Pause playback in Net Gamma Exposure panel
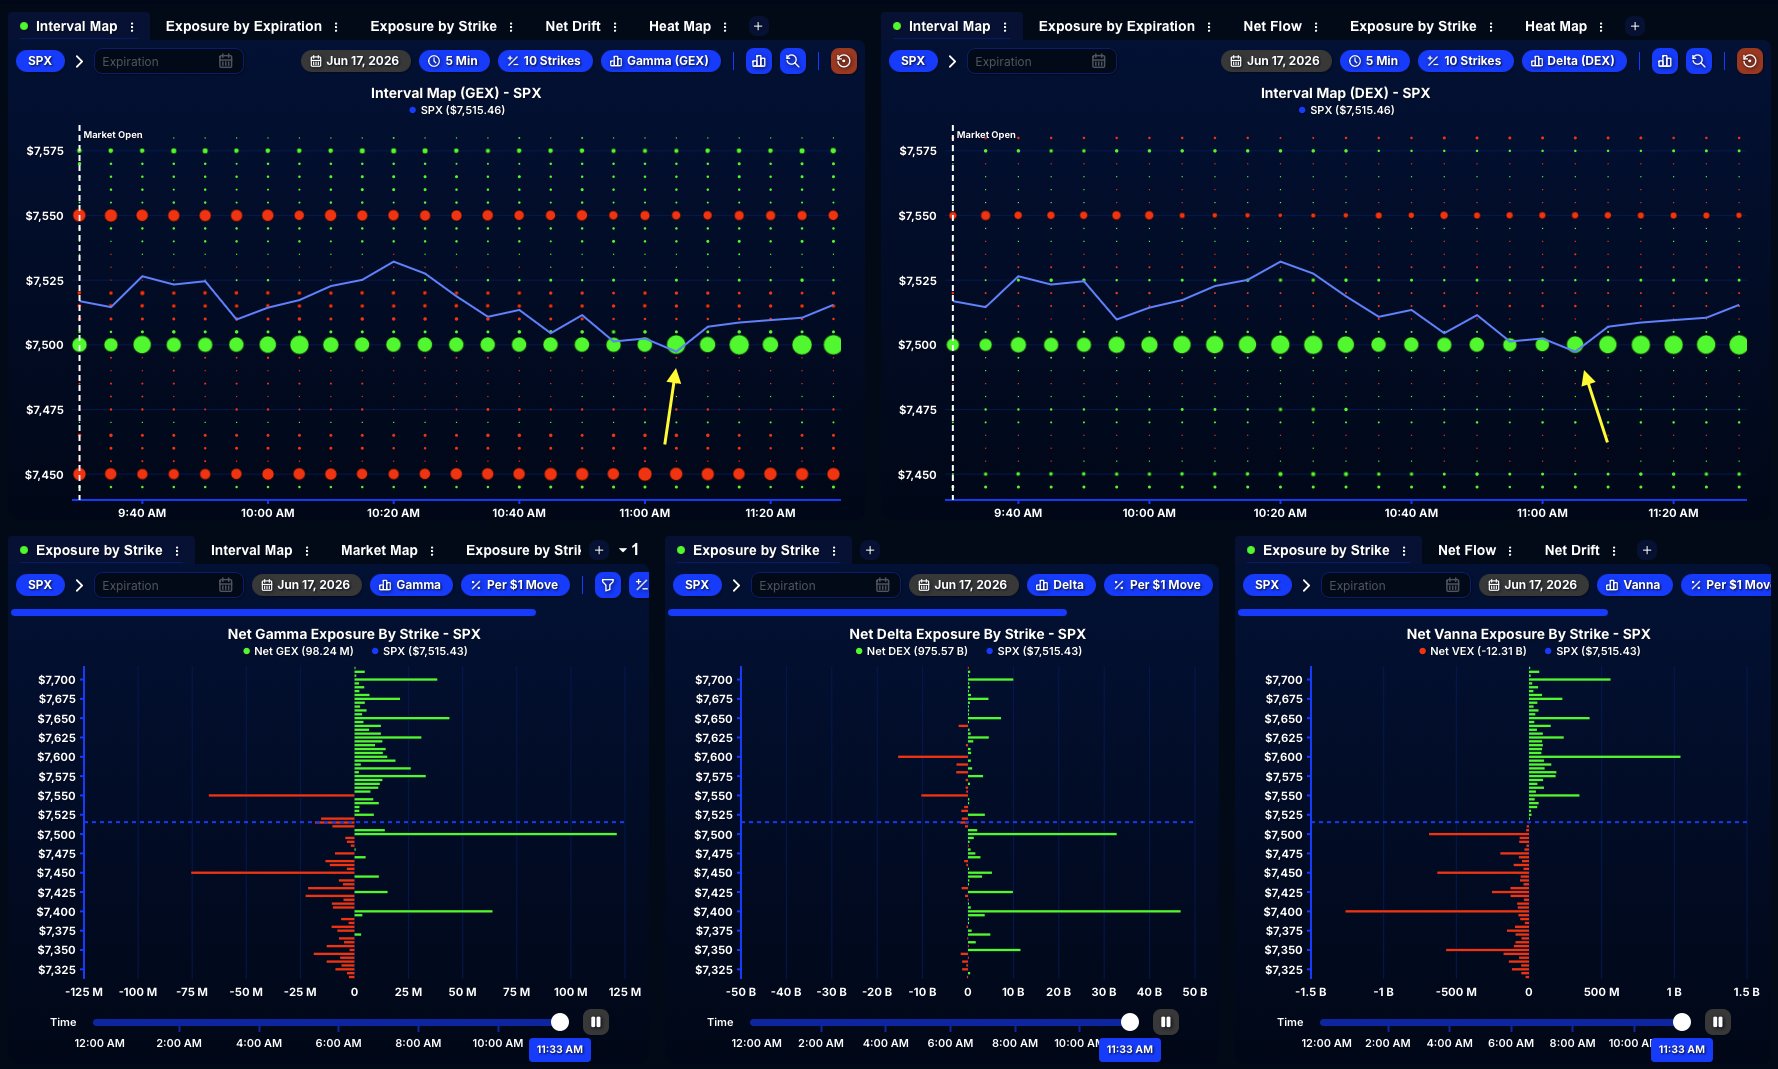The width and height of the screenshot is (1778, 1069). [x=596, y=1022]
